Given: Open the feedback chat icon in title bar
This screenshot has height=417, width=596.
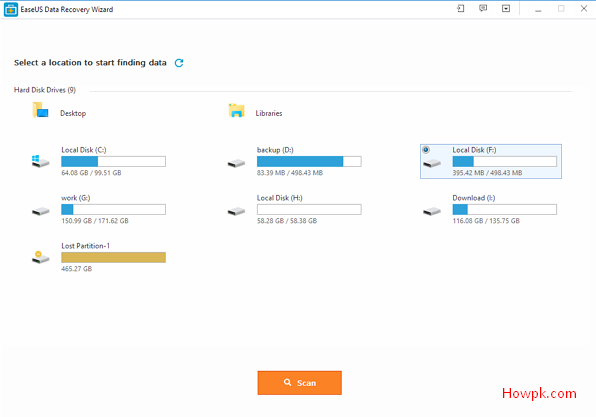Looking at the screenshot, I should (483, 8).
